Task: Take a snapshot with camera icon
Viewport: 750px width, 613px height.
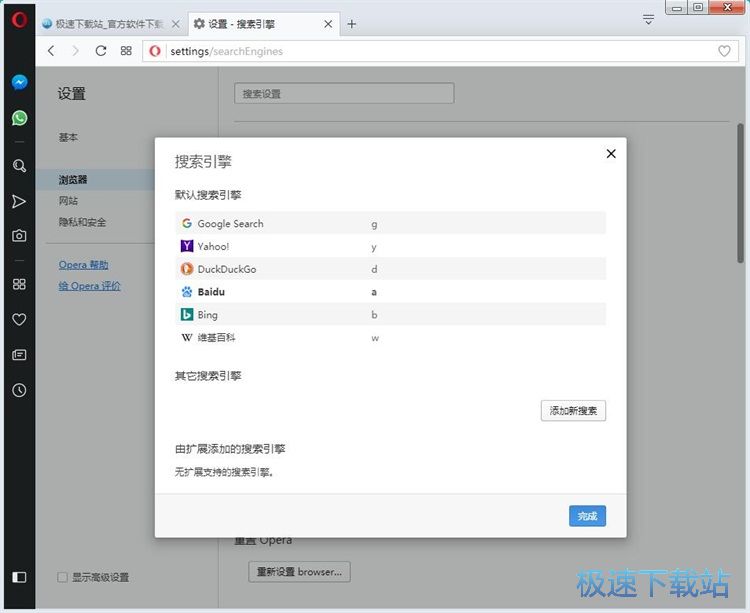Action: coord(19,235)
